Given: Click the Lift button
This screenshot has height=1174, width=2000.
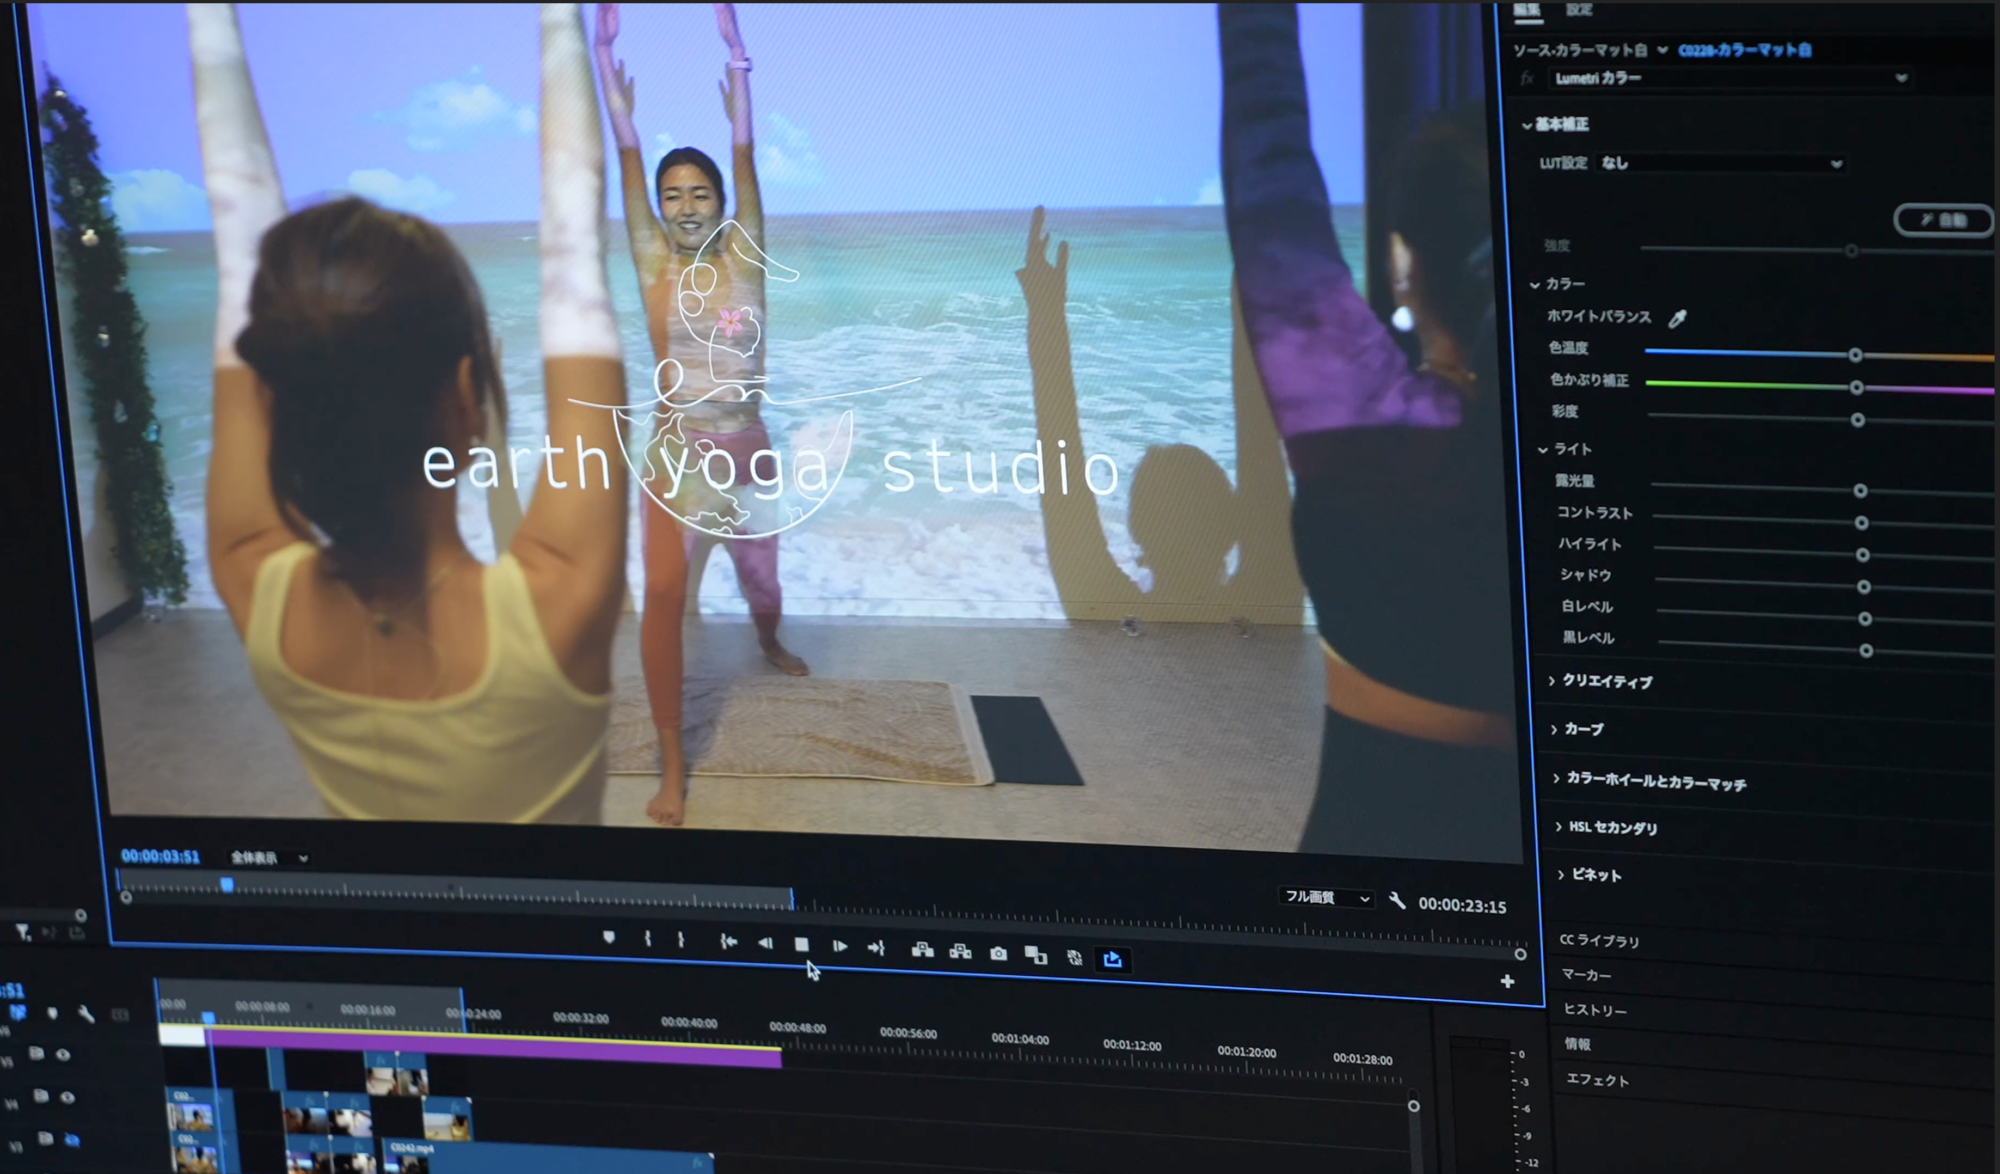Looking at the screenshot, I should click(922, 950).
